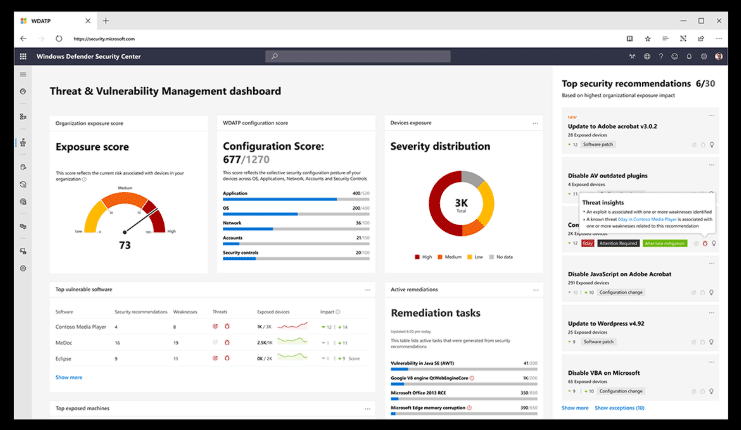
Task: Click the browser address bar URL
Action: (104, 39)
